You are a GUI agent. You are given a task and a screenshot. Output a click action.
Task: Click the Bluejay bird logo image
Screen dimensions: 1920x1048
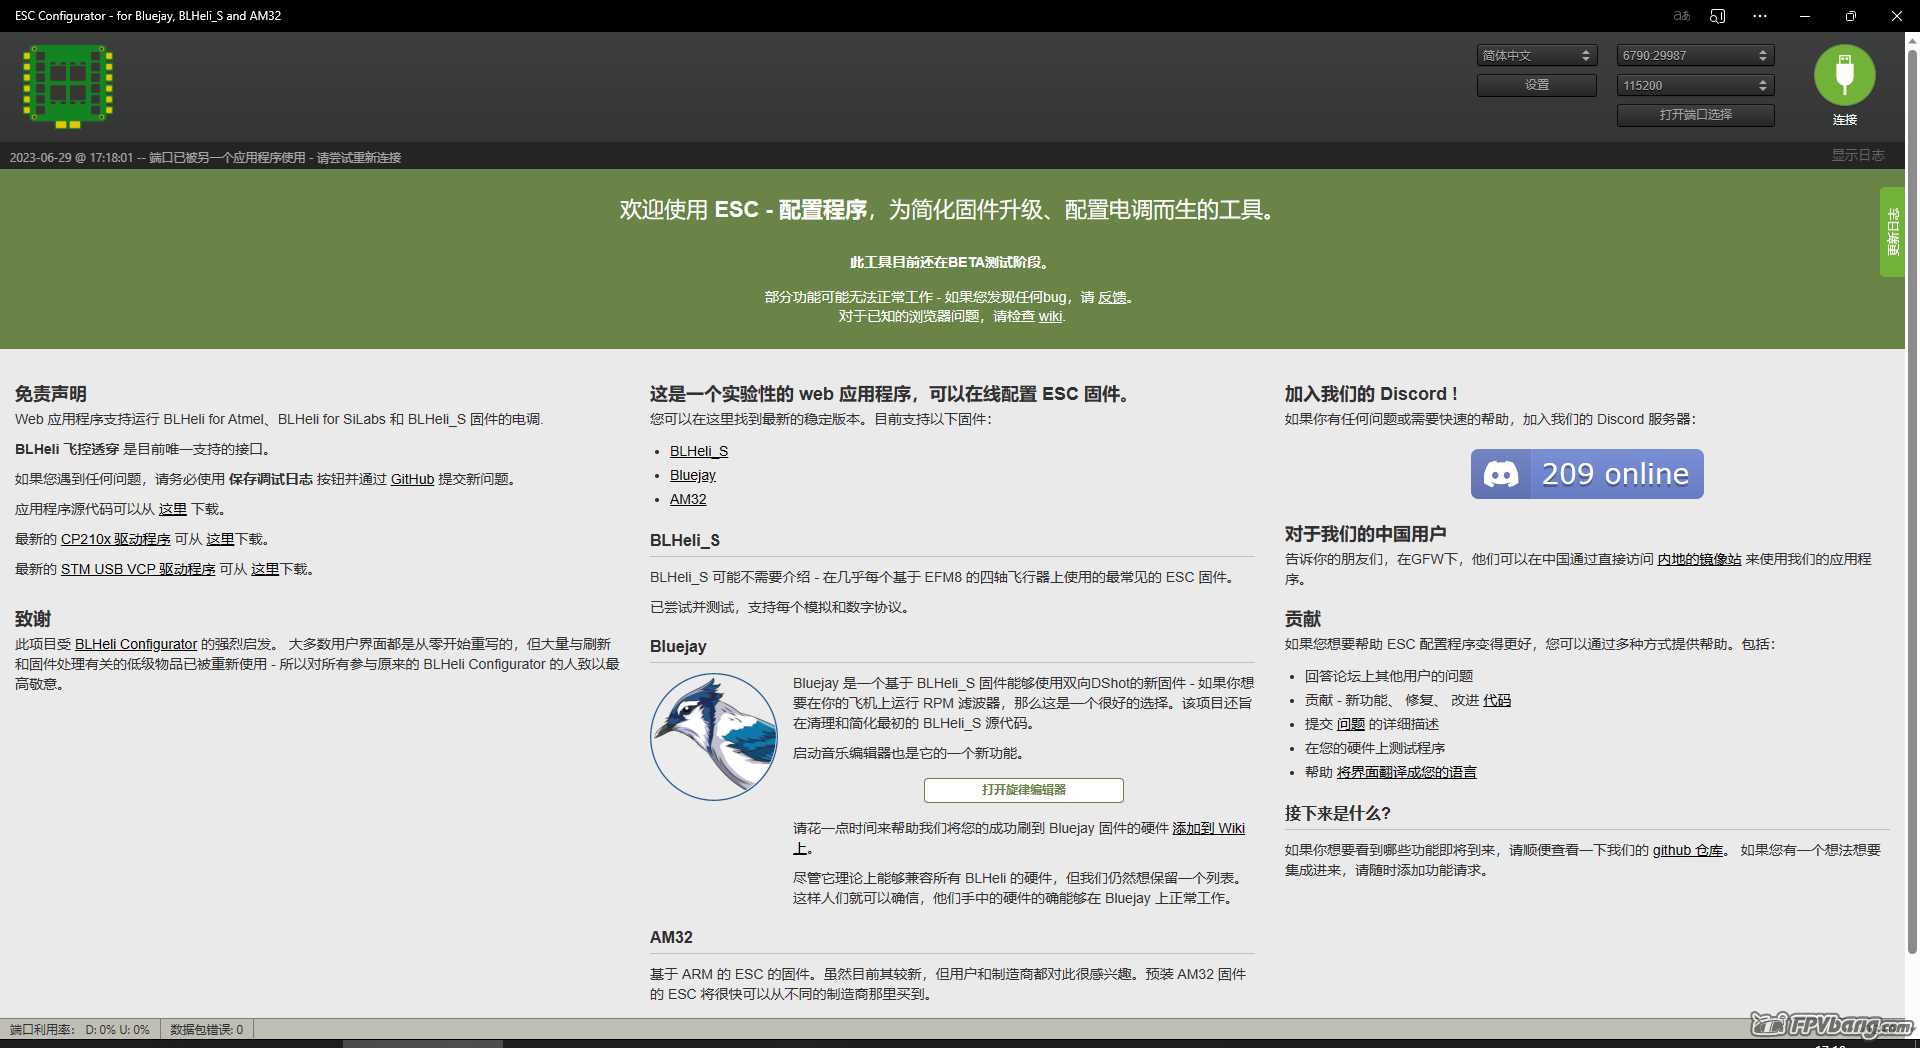[714, 737]
